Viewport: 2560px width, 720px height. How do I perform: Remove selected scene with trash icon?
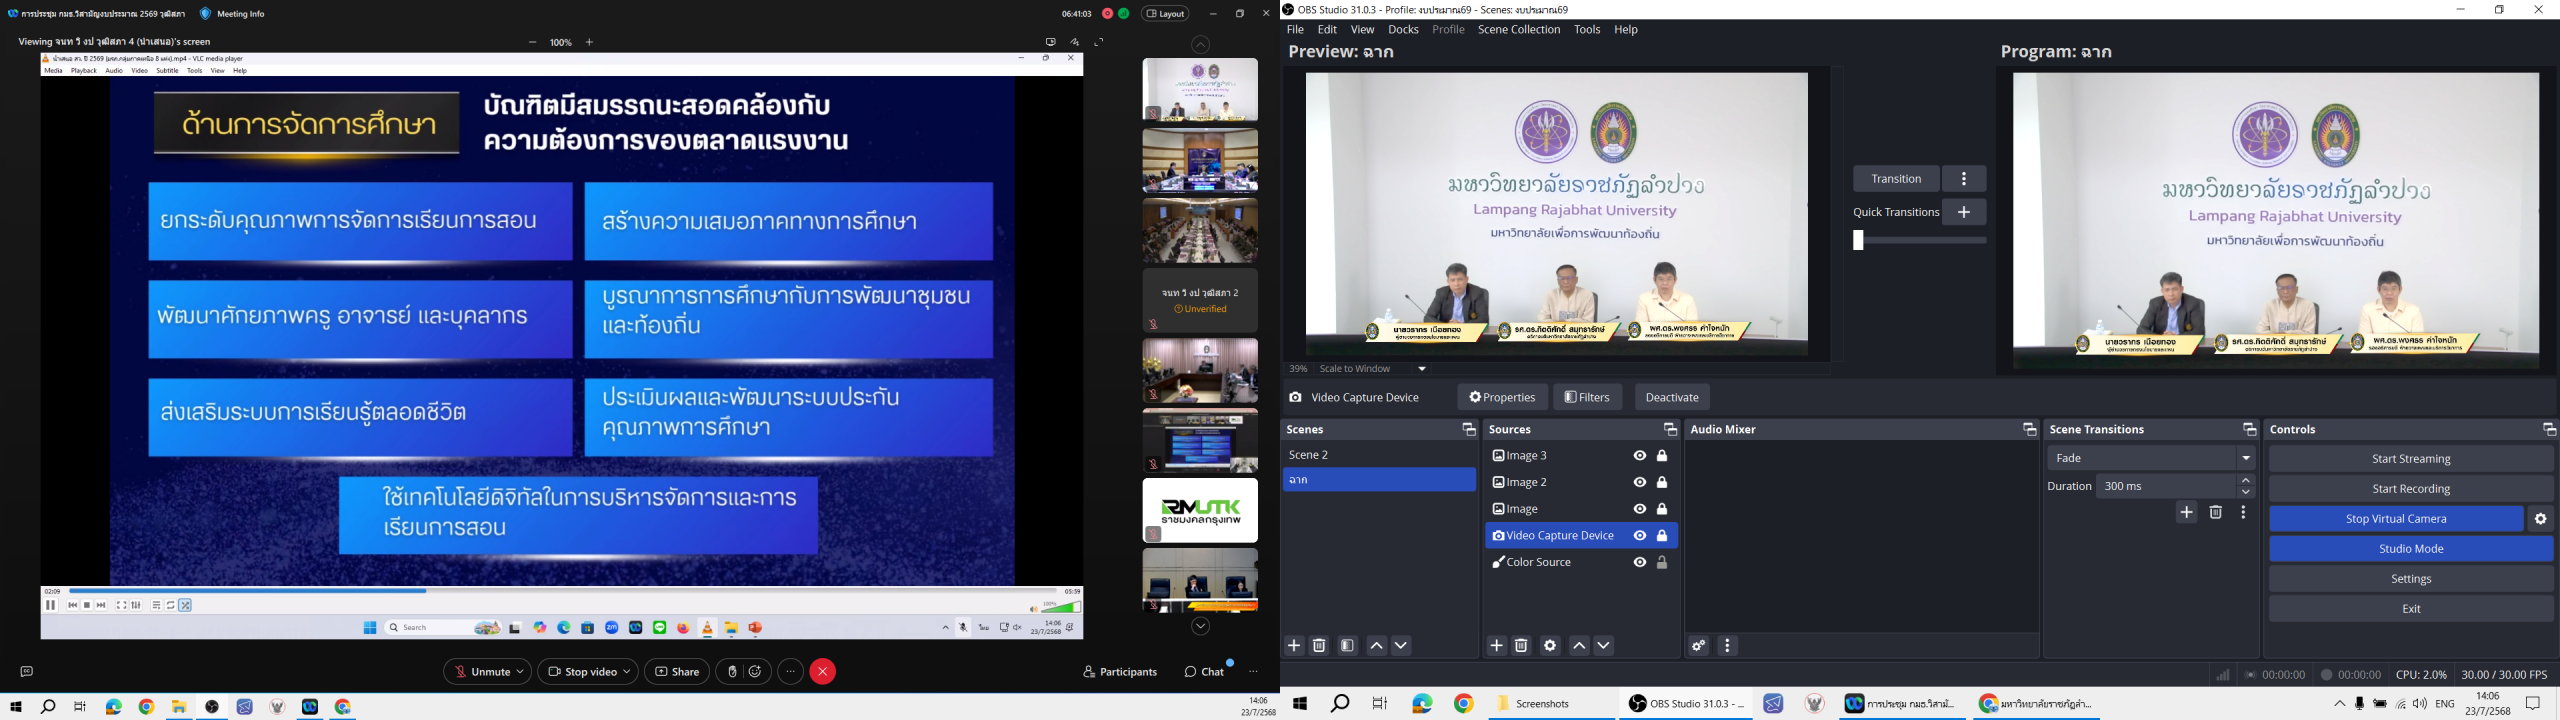(1320, 646)
